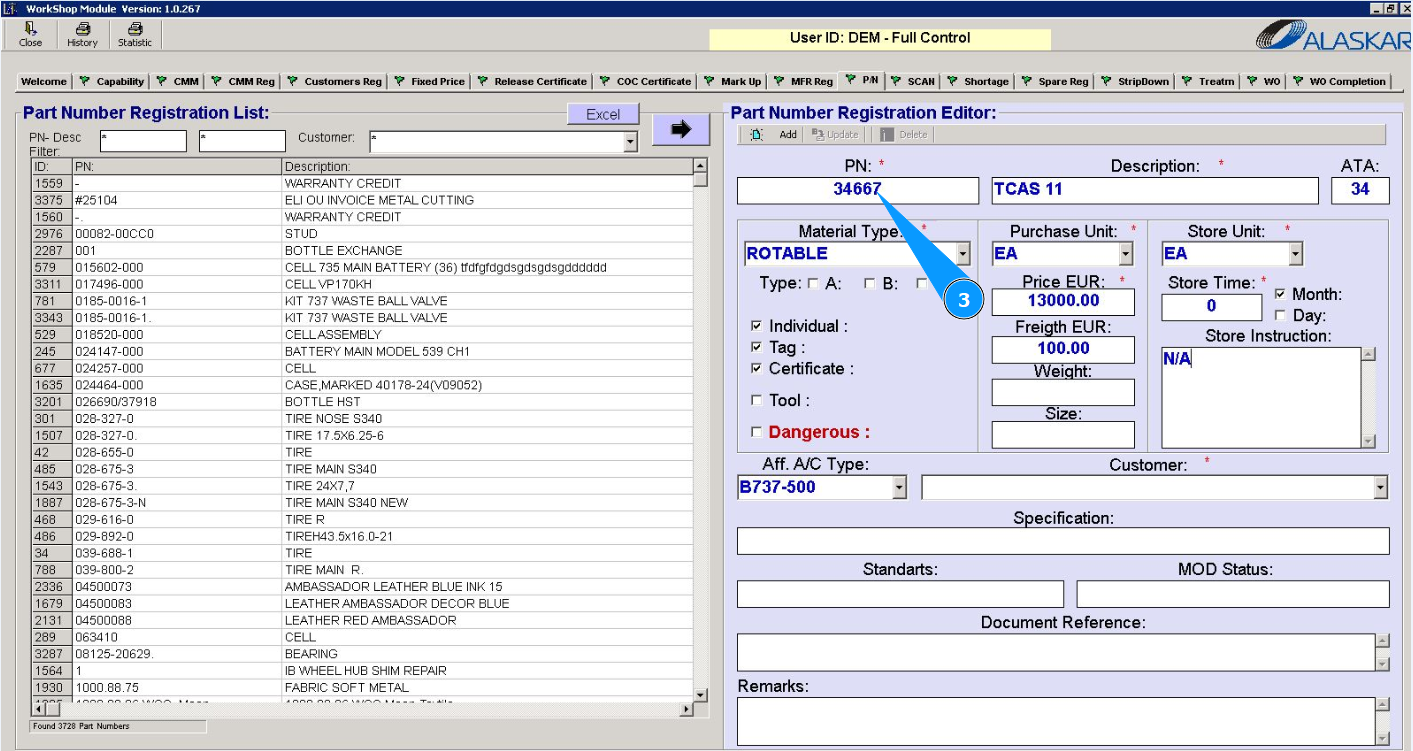This screenshot has height=751, width=1413.
Task: Click the Delete icon in editor toolbar
Action: pyautogui.click(x=887, y=135)
